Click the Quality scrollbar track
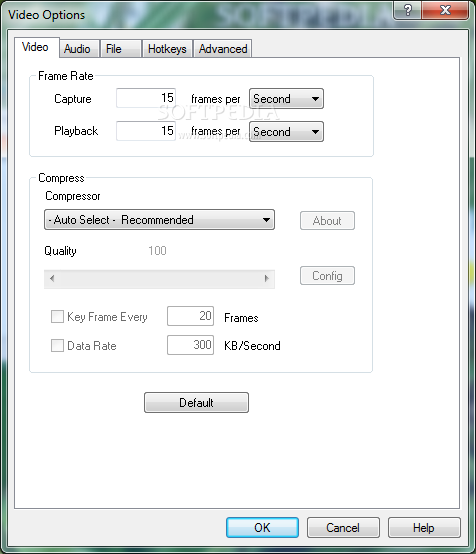The image size is (476, 554). (x=159, y=279)
